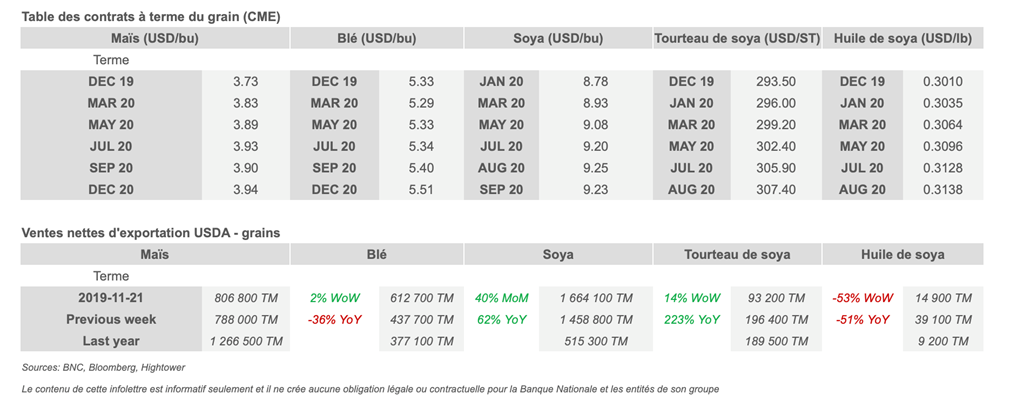Image resolution: width=1024 pixels, height=414 pixels.
Task: Select the Blé SEP 20 price 5.40
Action: click(x=422, y=168)
